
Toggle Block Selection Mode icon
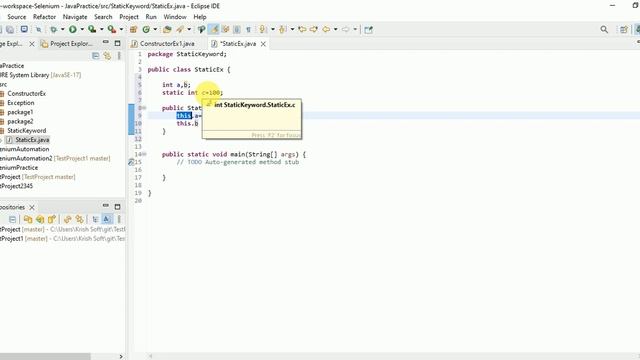237,29
